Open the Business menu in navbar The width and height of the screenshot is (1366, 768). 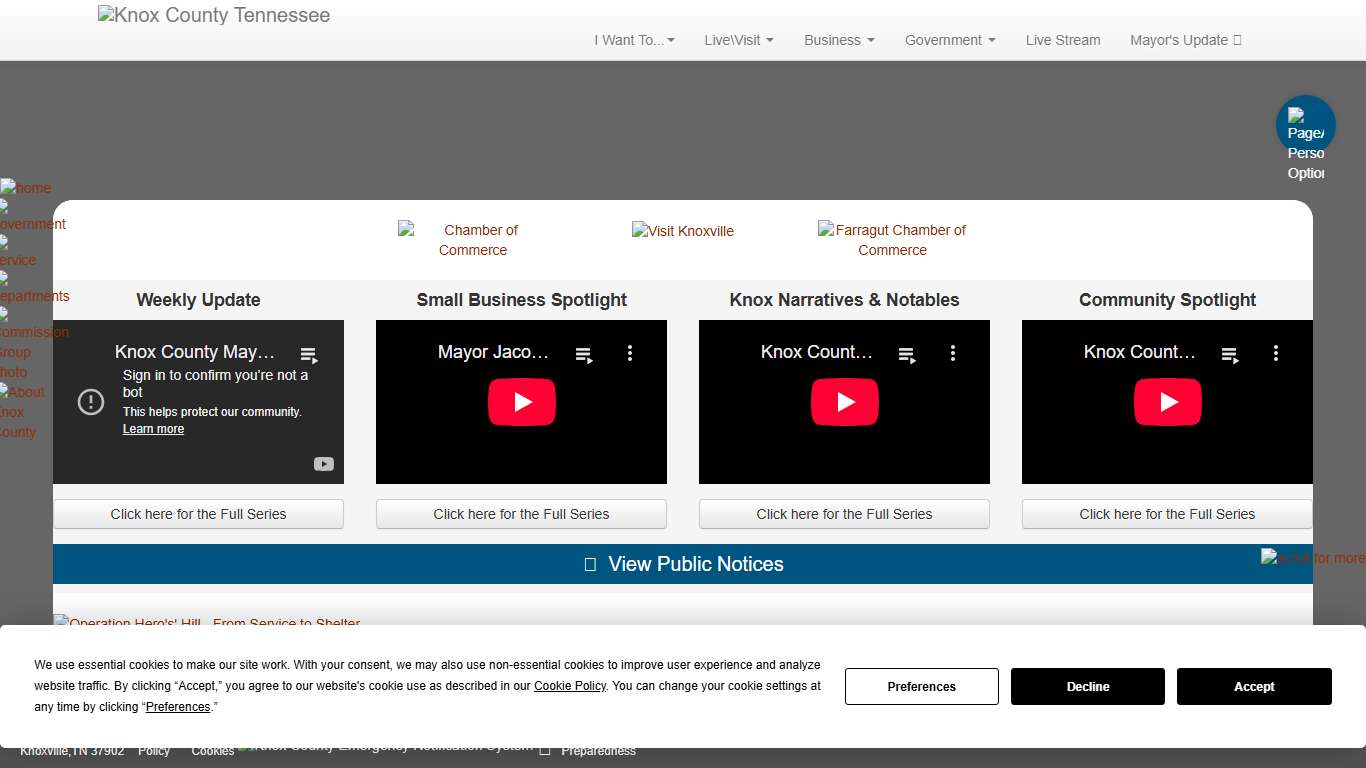point(839,40)
